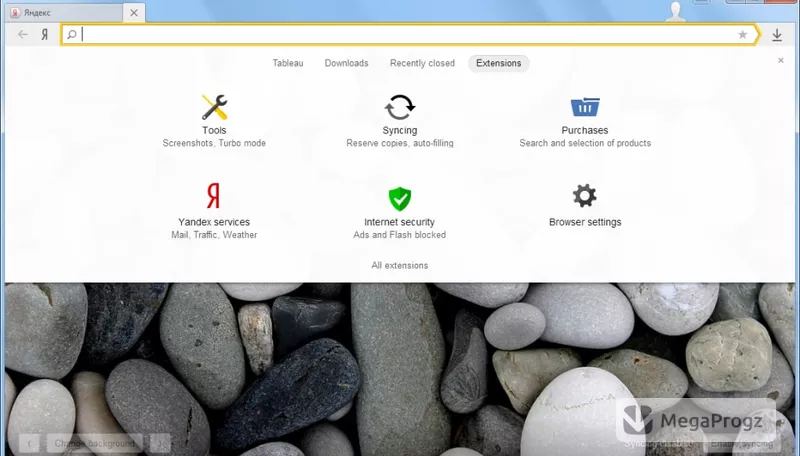
Task: Switch to previous background with left arrow
Action: tap(29, 444)
